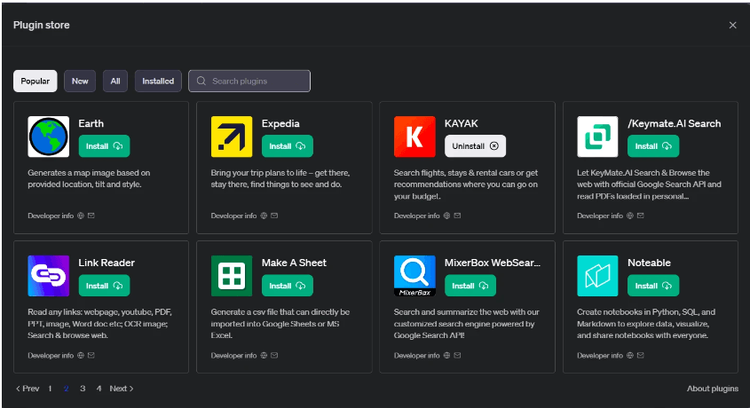Install the Noteable plugin
Image resolution: width=750 pixels, height=408 pixels.
[x=653, y=286]
